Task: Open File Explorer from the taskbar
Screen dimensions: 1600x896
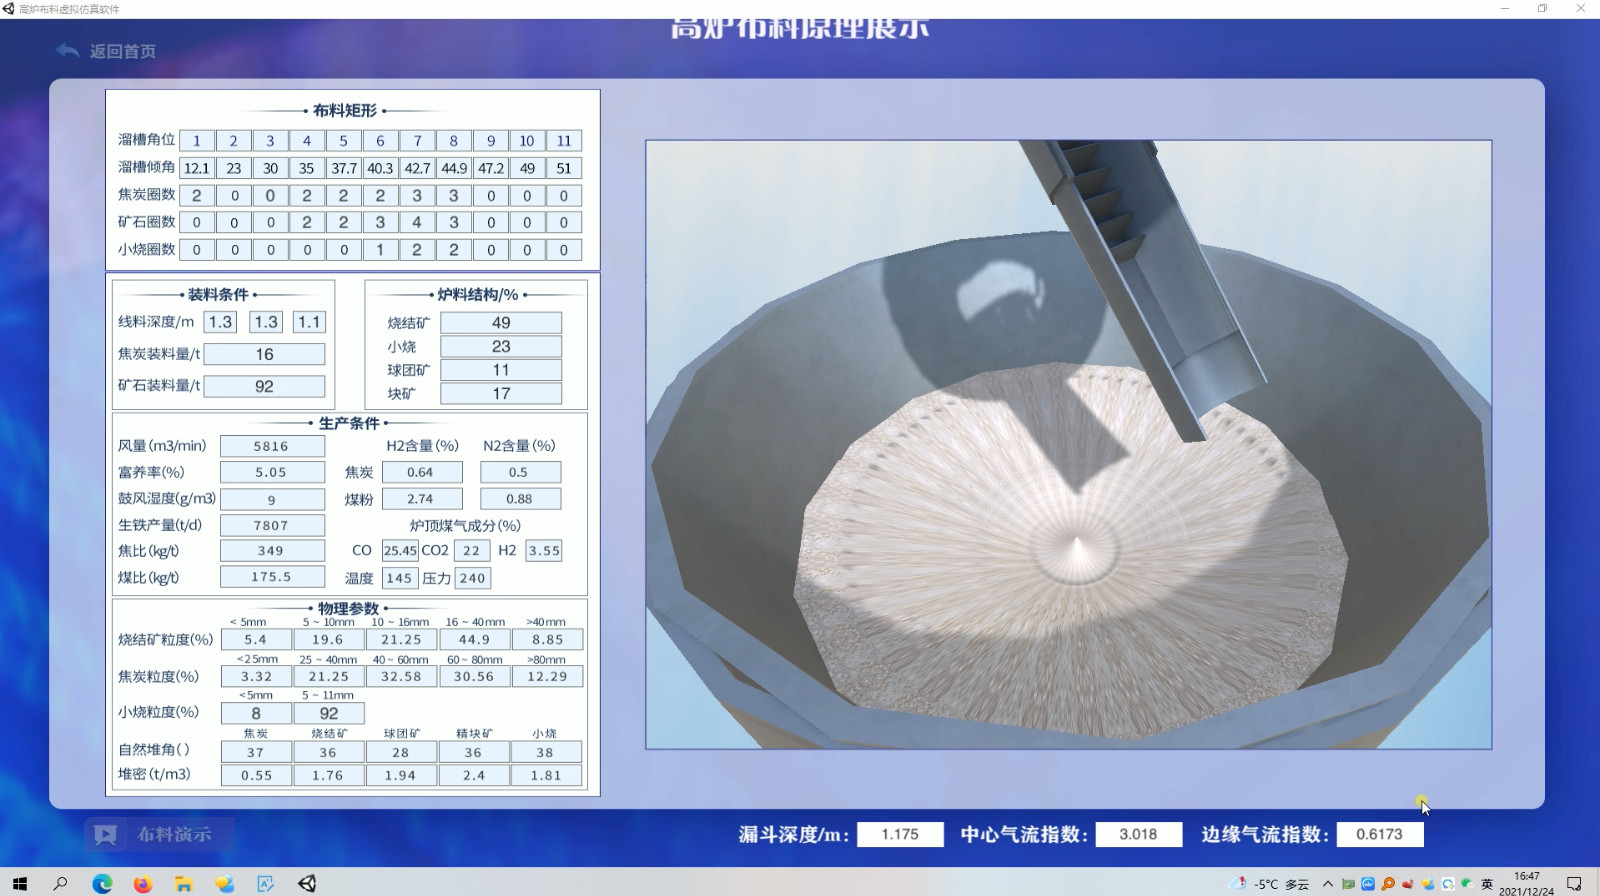Action: pyautogui.click(x=184, y=884)
